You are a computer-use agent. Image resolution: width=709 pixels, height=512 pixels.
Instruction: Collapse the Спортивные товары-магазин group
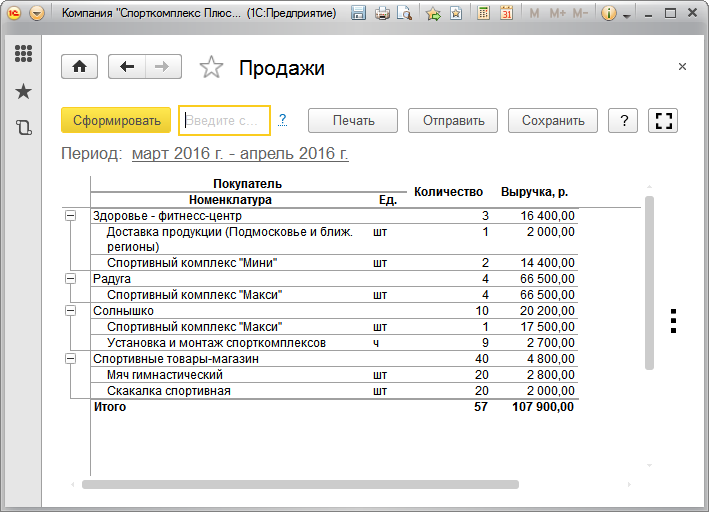point(70,359)
